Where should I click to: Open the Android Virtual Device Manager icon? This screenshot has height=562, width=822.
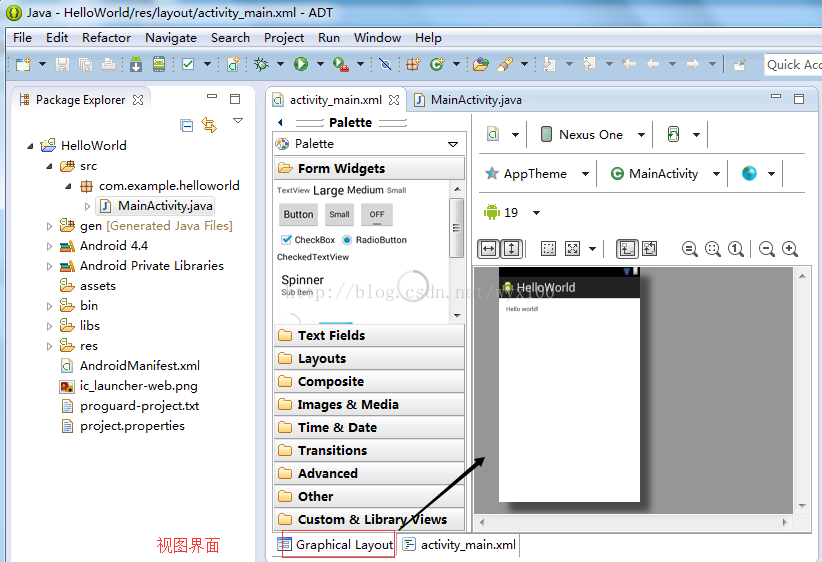pos(159,64)
